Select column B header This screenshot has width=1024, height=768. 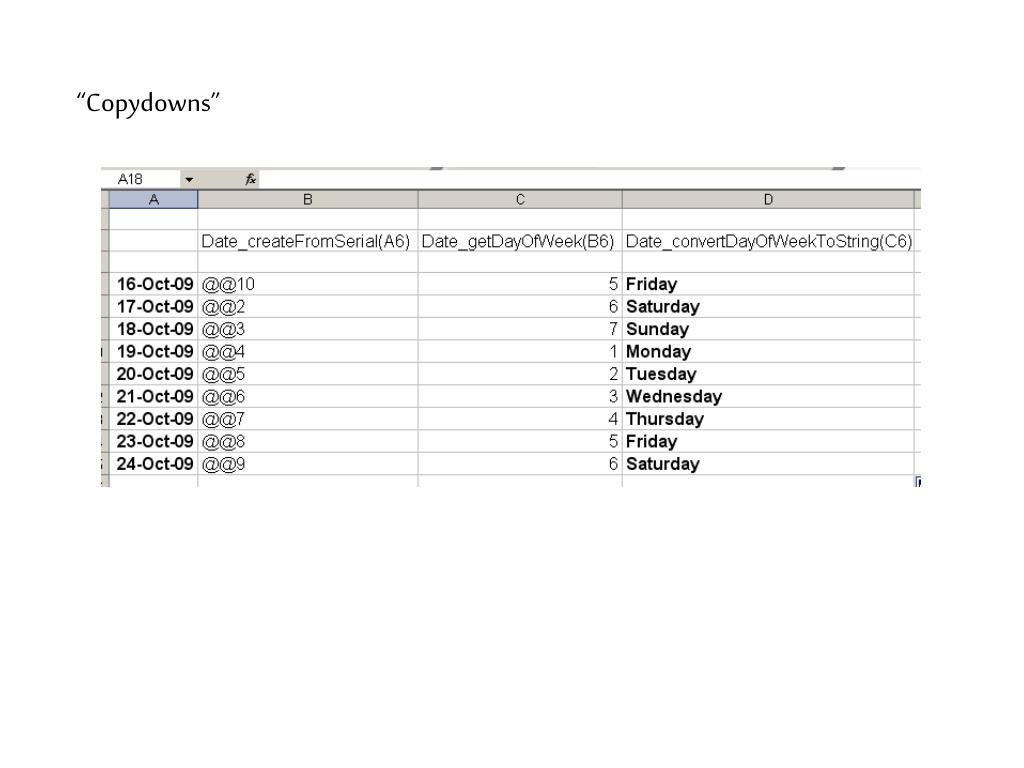coord(308,200)
